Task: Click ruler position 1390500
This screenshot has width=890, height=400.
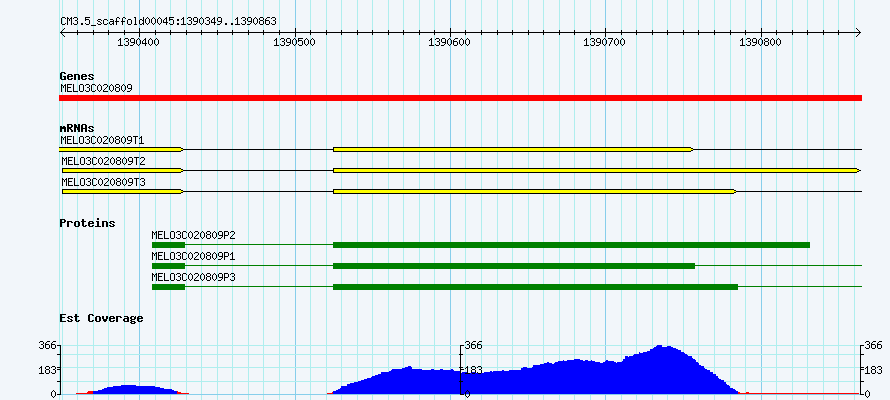Action: click(x=295, y=42)
